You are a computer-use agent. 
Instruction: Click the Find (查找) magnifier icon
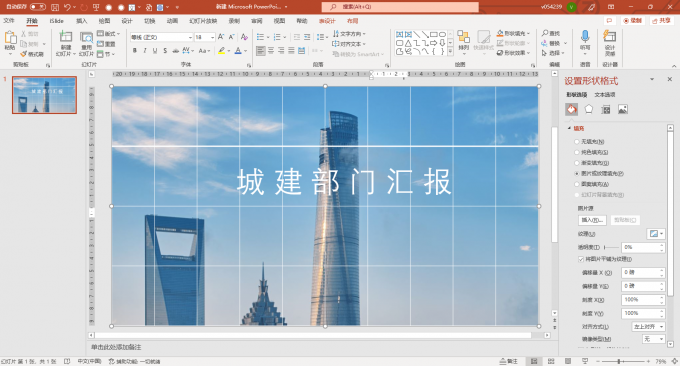click(x=545, y=33)
